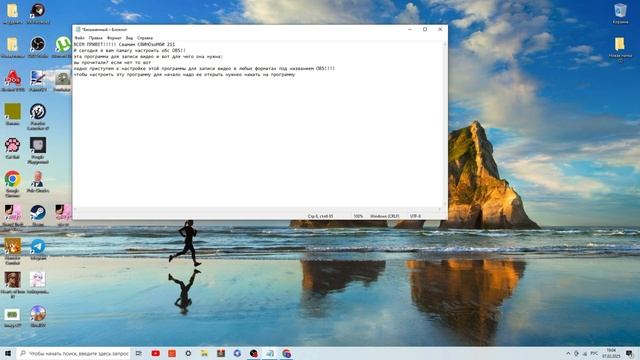Viewport: 640px width, 360px height.
Task: Select the Paradox Launcher desktop shortcut
Action: coord(38,117)
